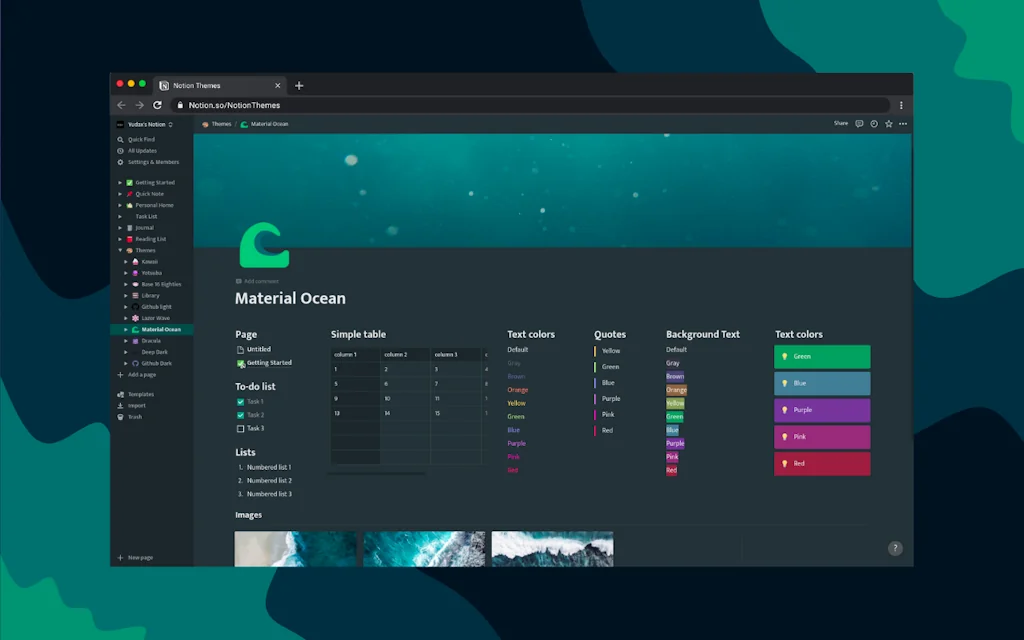The height and width of the screenshot is (640, 1024).
Task: Open the third rocky ocean image
Action: [552, 549]
